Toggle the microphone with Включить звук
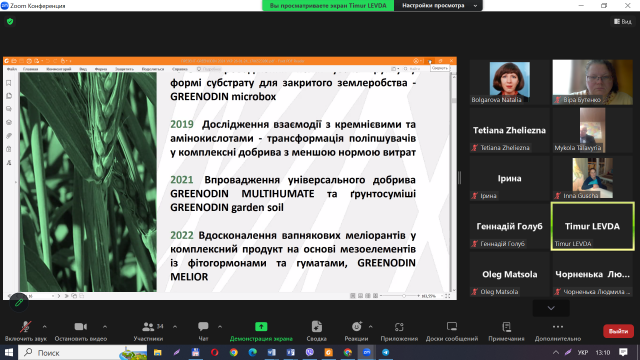 click(26, 331)
